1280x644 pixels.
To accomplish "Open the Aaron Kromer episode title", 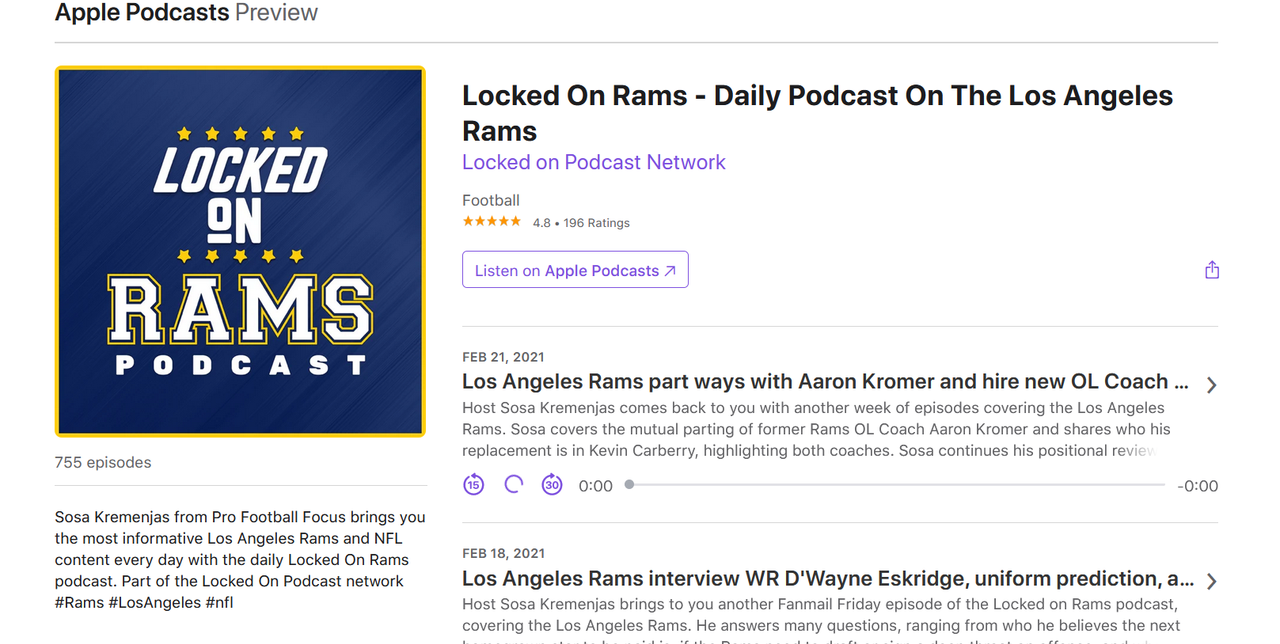I will 825,381.
